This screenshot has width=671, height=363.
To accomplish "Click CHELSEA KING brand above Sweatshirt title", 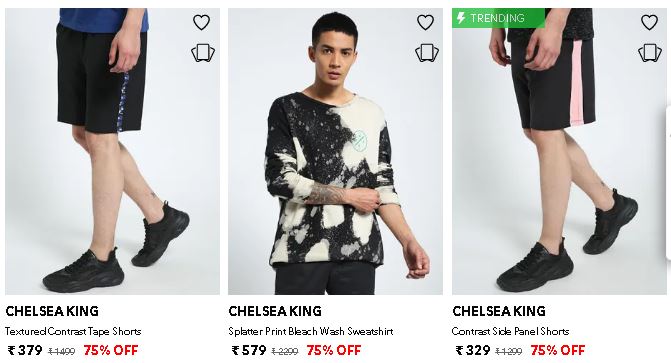I will click(275, 311).
